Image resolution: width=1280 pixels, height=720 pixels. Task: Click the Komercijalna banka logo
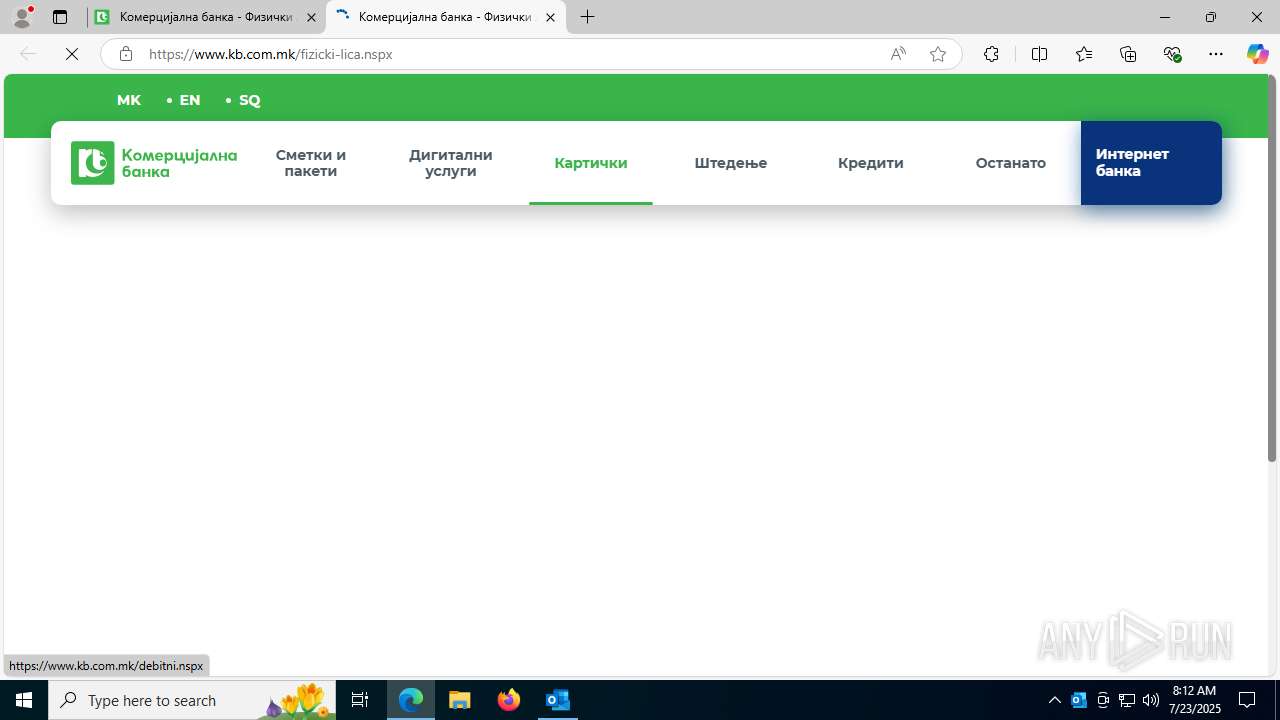tap(154, 163)
